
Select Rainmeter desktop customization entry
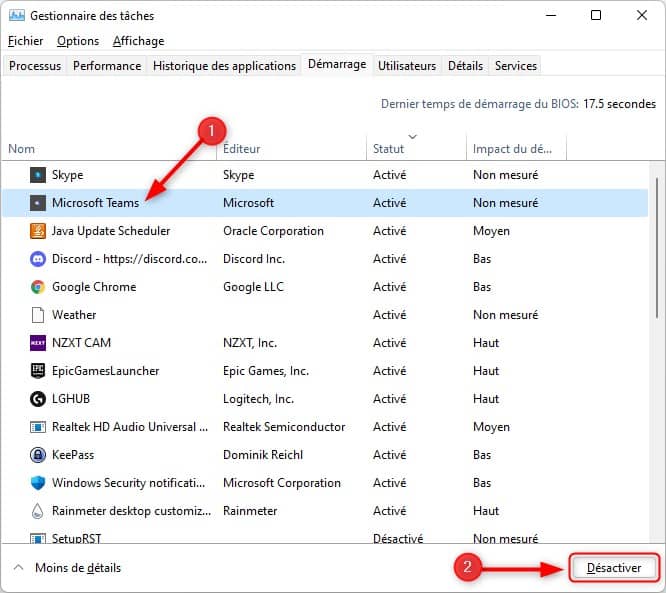point(131,511)
